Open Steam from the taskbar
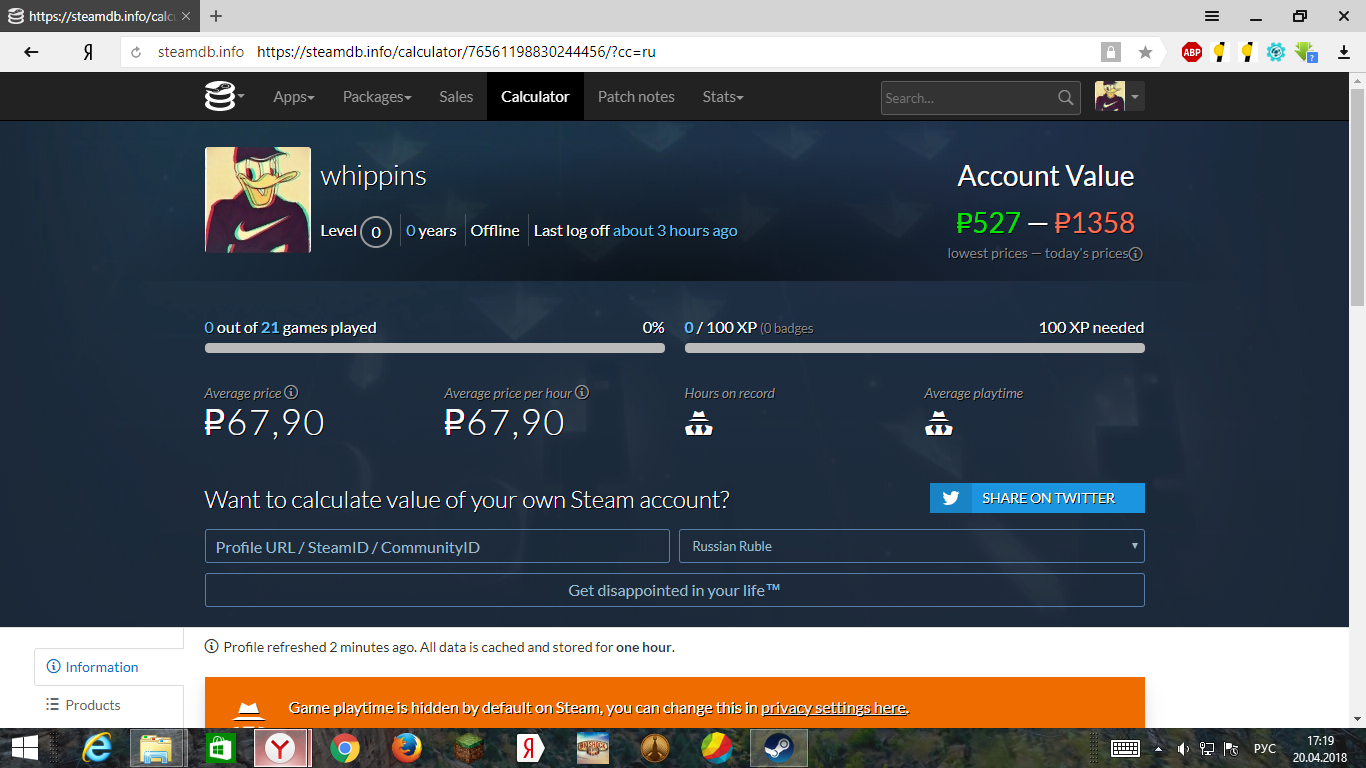Viewport: 1366px width, 768px height. [x=778, y=747]
